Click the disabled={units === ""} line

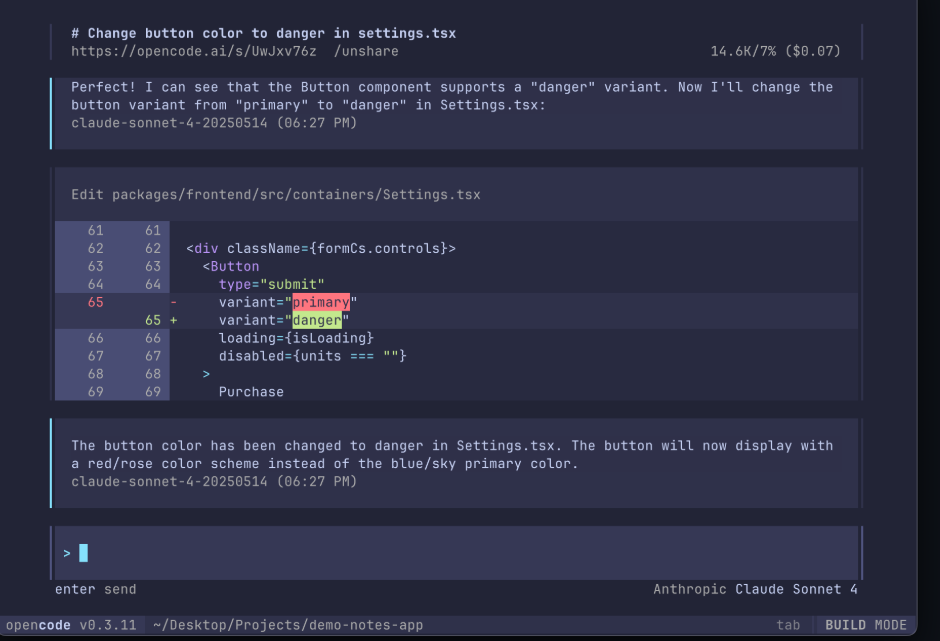click(x=312, y=356)
